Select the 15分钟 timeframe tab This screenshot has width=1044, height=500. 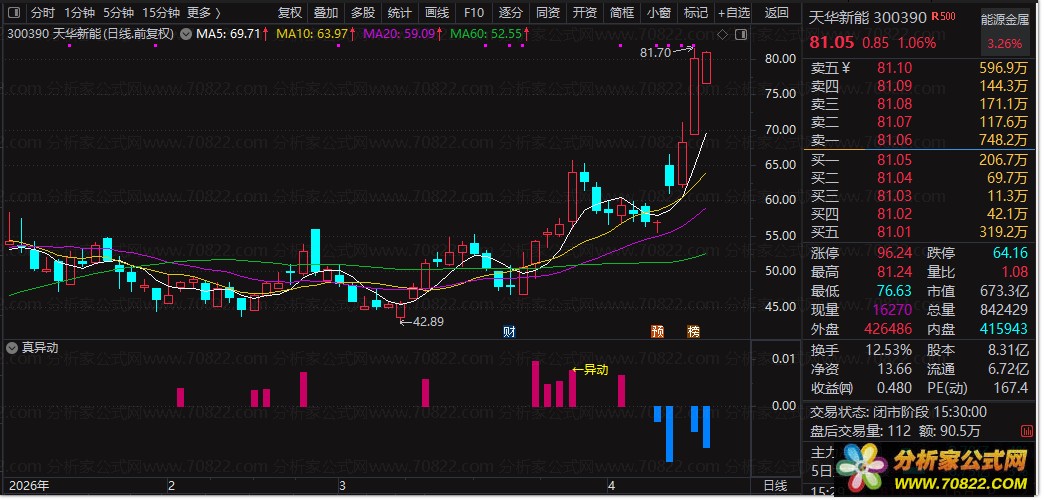(x=161, y=13)
